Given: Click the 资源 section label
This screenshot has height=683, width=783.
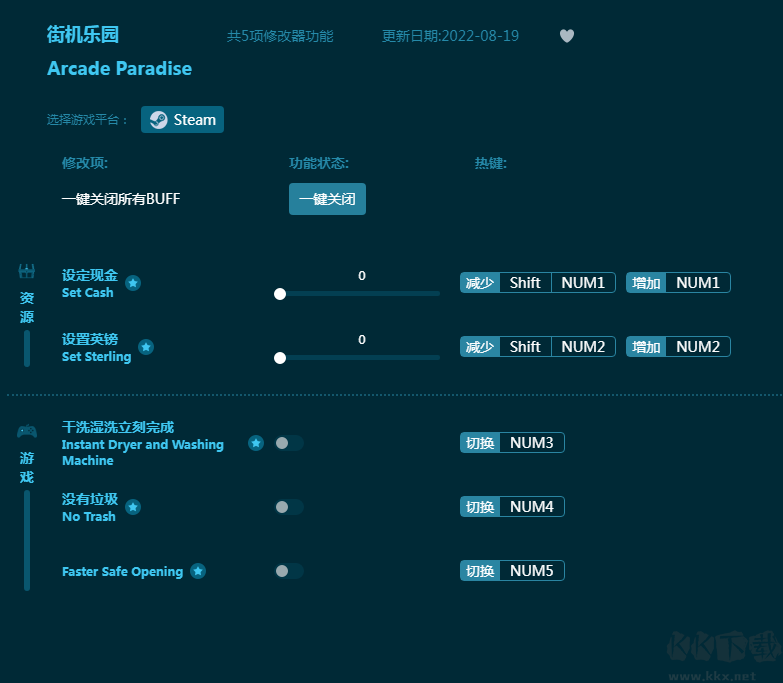Looking at the screenshot, I should pos(27,308).
